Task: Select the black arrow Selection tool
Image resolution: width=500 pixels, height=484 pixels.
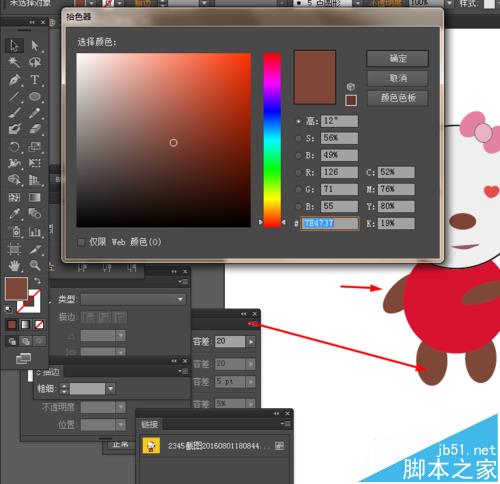Action: (14, 46)
